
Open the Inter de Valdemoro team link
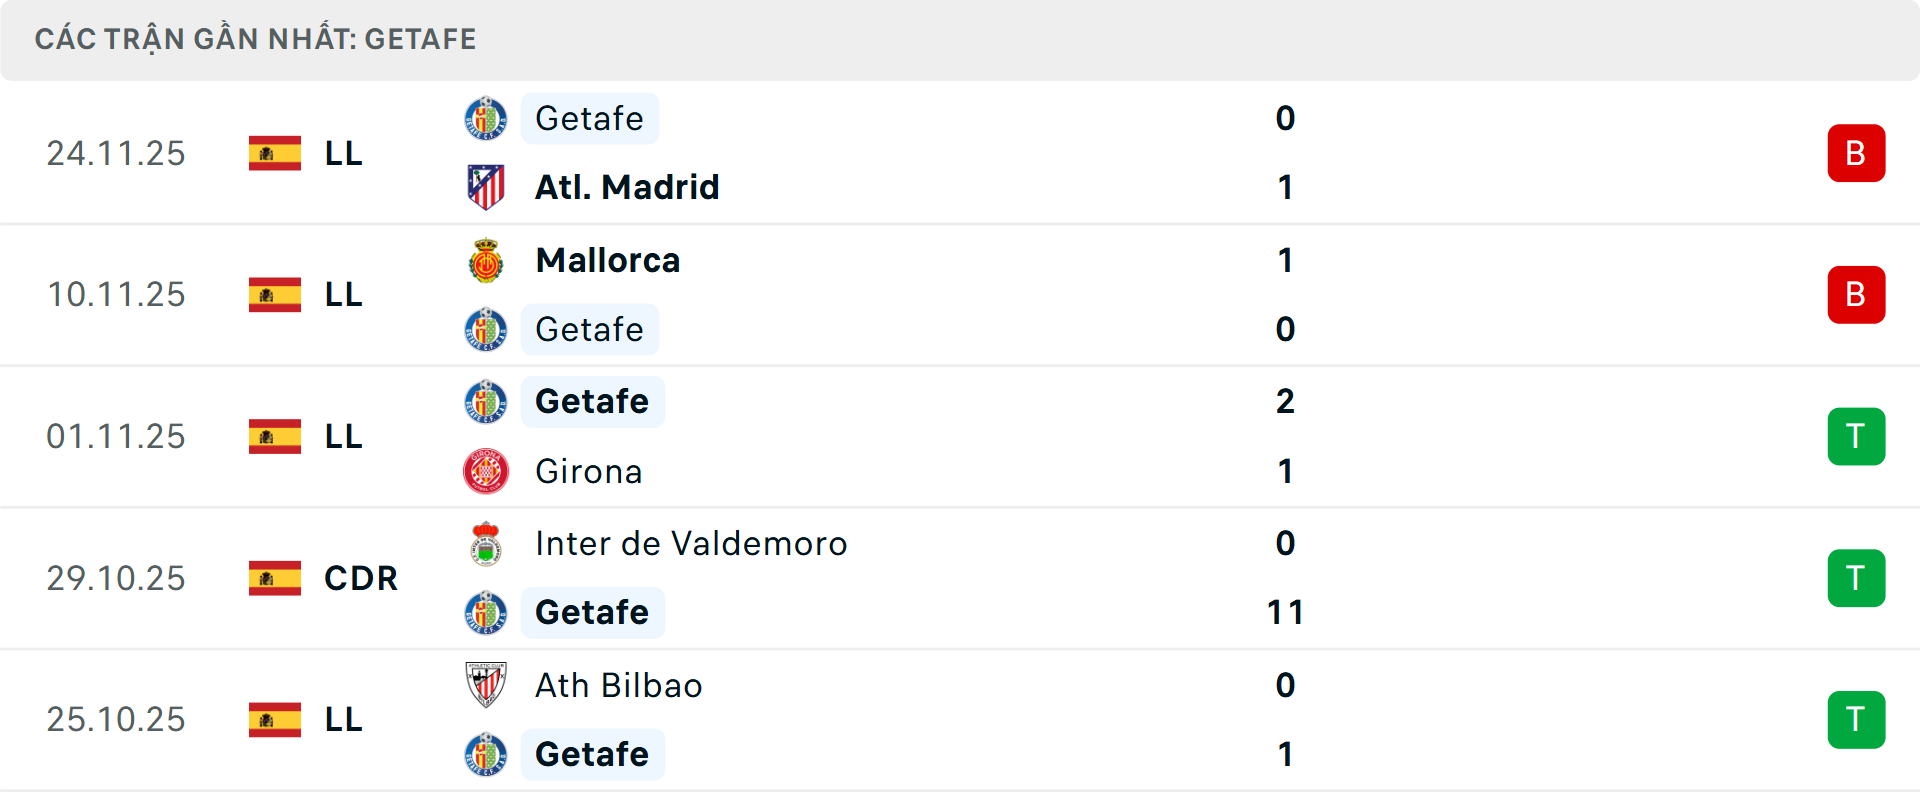click(x=691, y=544)
